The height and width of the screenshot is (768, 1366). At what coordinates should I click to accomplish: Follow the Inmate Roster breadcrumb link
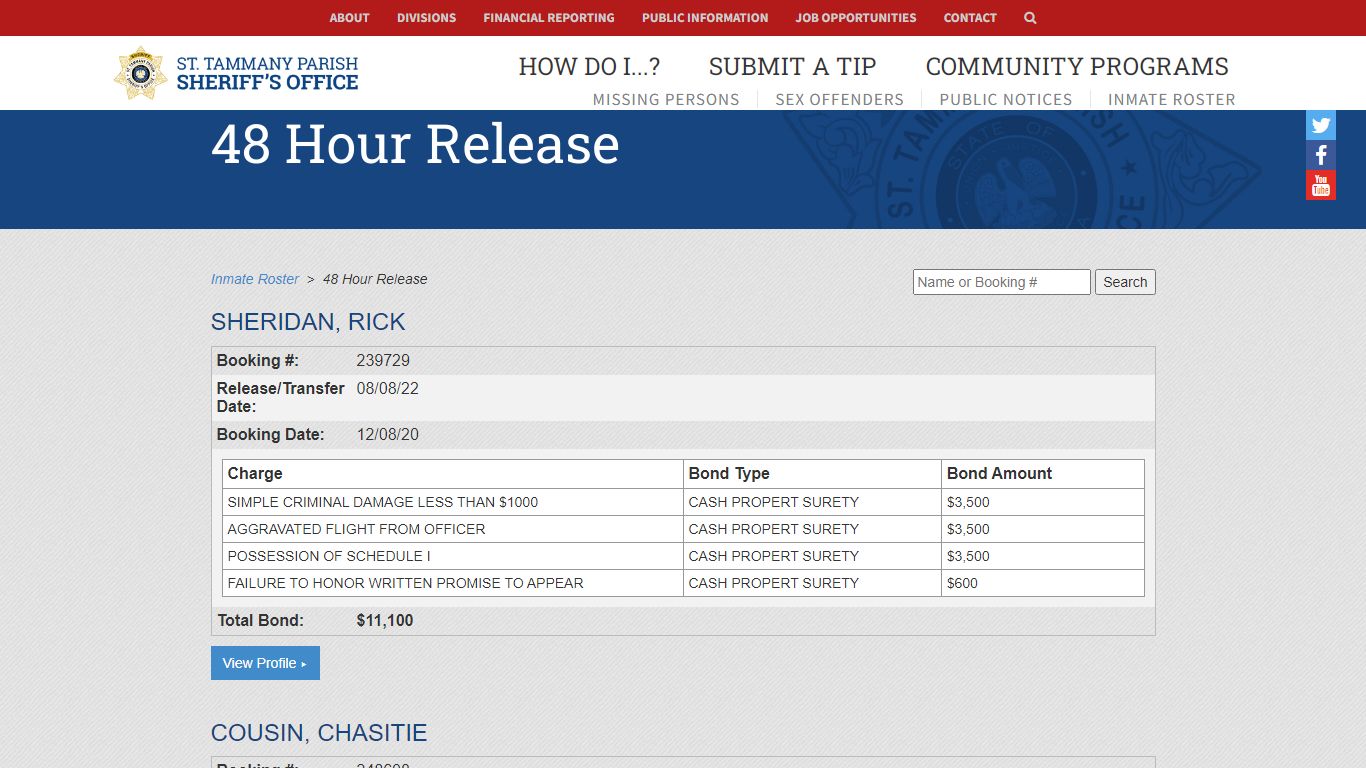[255, 279]
